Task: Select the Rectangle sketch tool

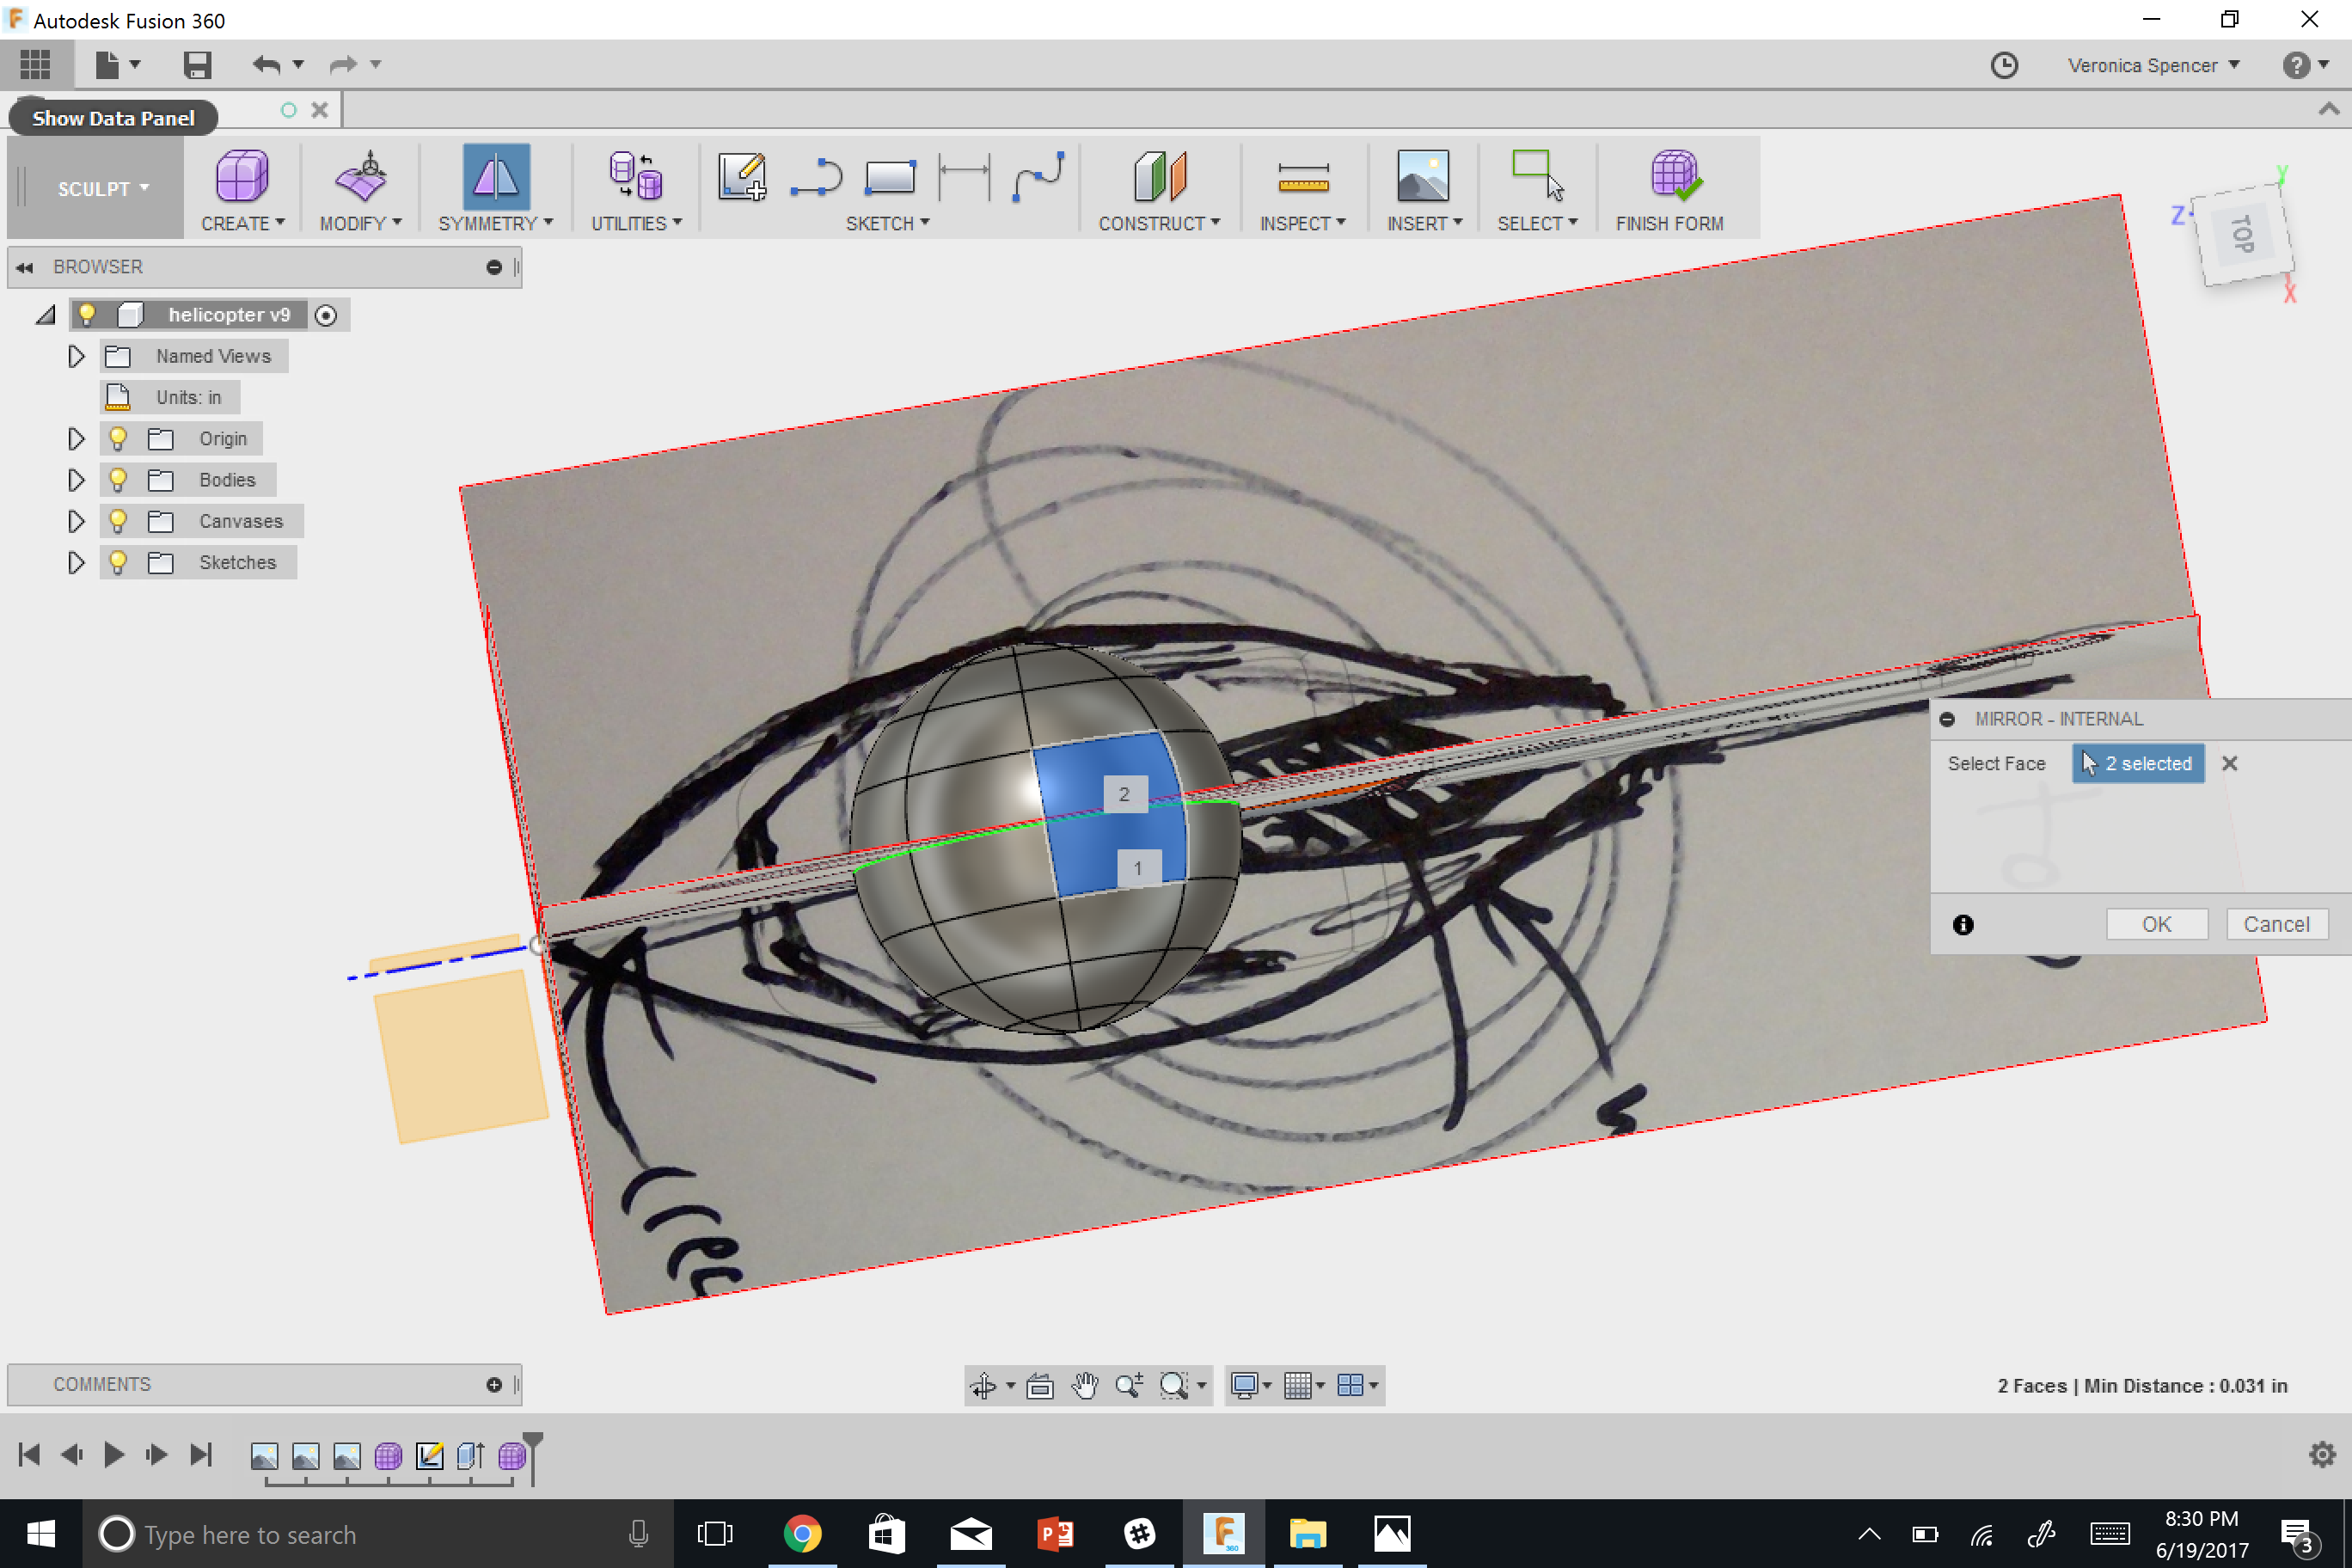Action: pos(889,176)
